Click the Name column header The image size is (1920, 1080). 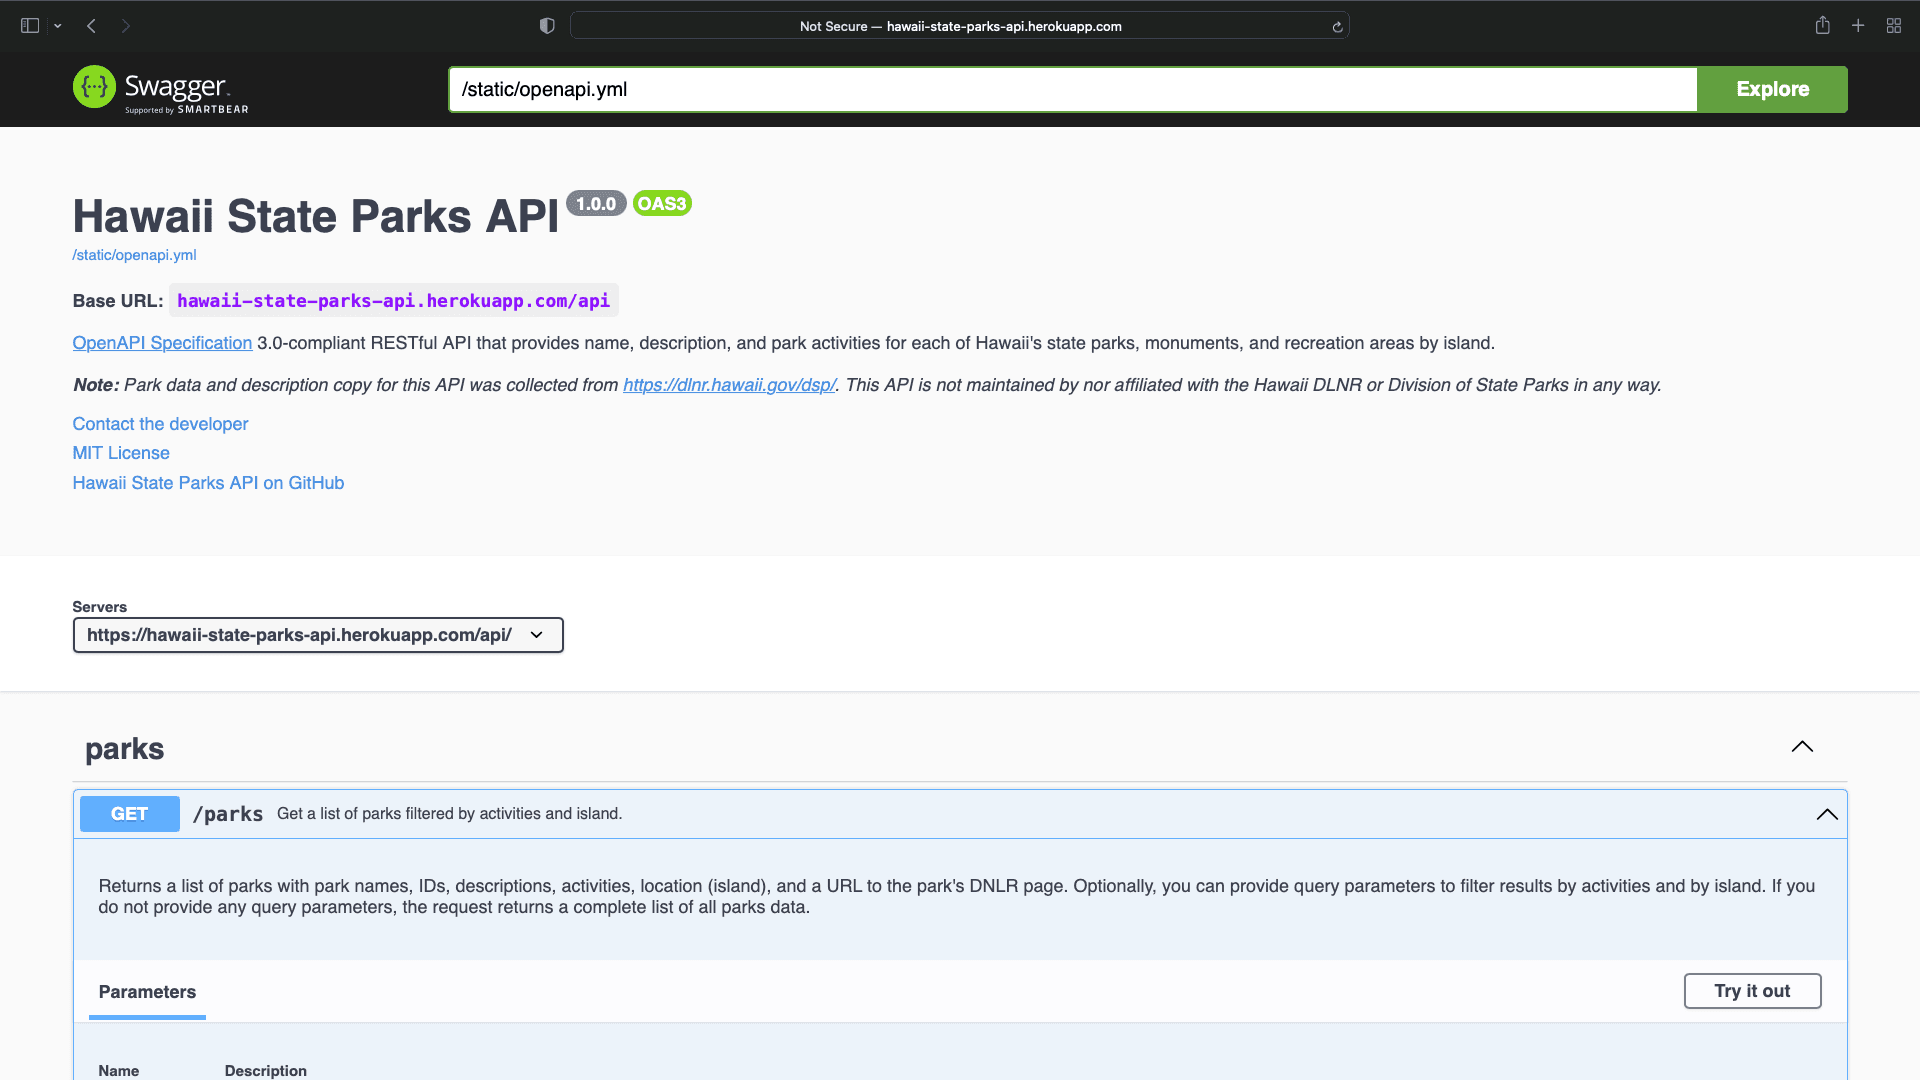(118, 1070)
